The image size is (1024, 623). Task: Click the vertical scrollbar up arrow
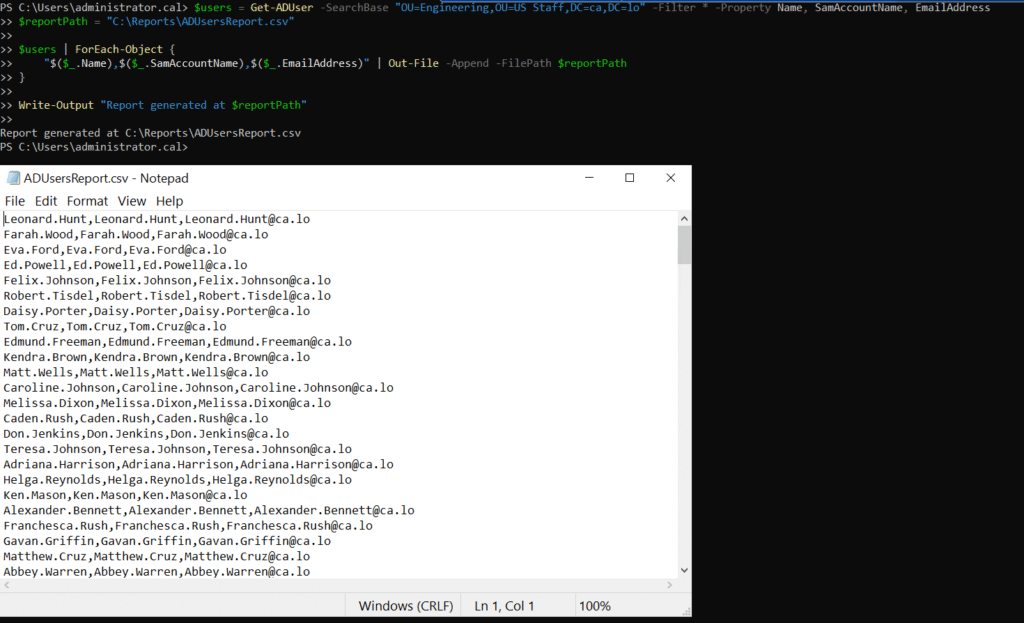(x=684, y=219)
